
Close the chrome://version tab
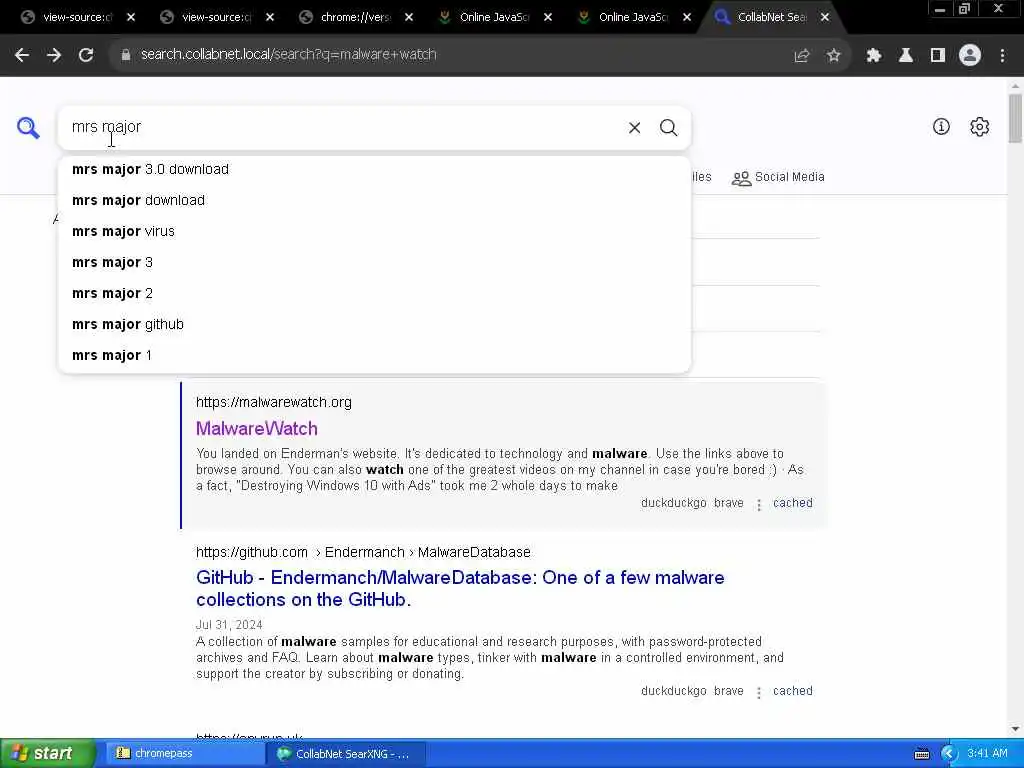pos(409,17)
